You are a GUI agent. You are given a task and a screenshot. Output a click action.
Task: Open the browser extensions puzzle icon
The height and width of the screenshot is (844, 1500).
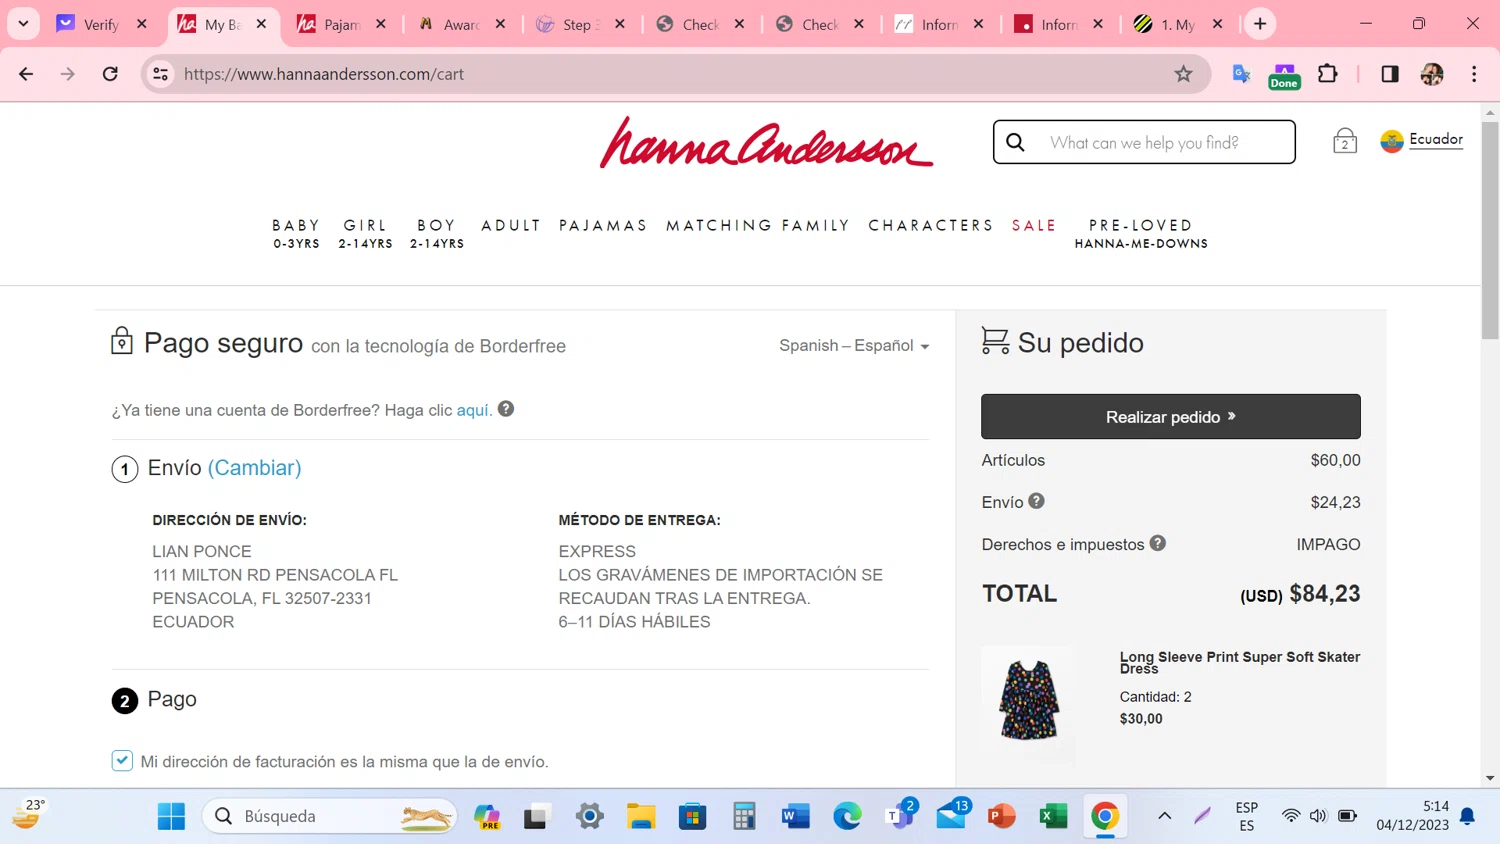click(1328, 74)
